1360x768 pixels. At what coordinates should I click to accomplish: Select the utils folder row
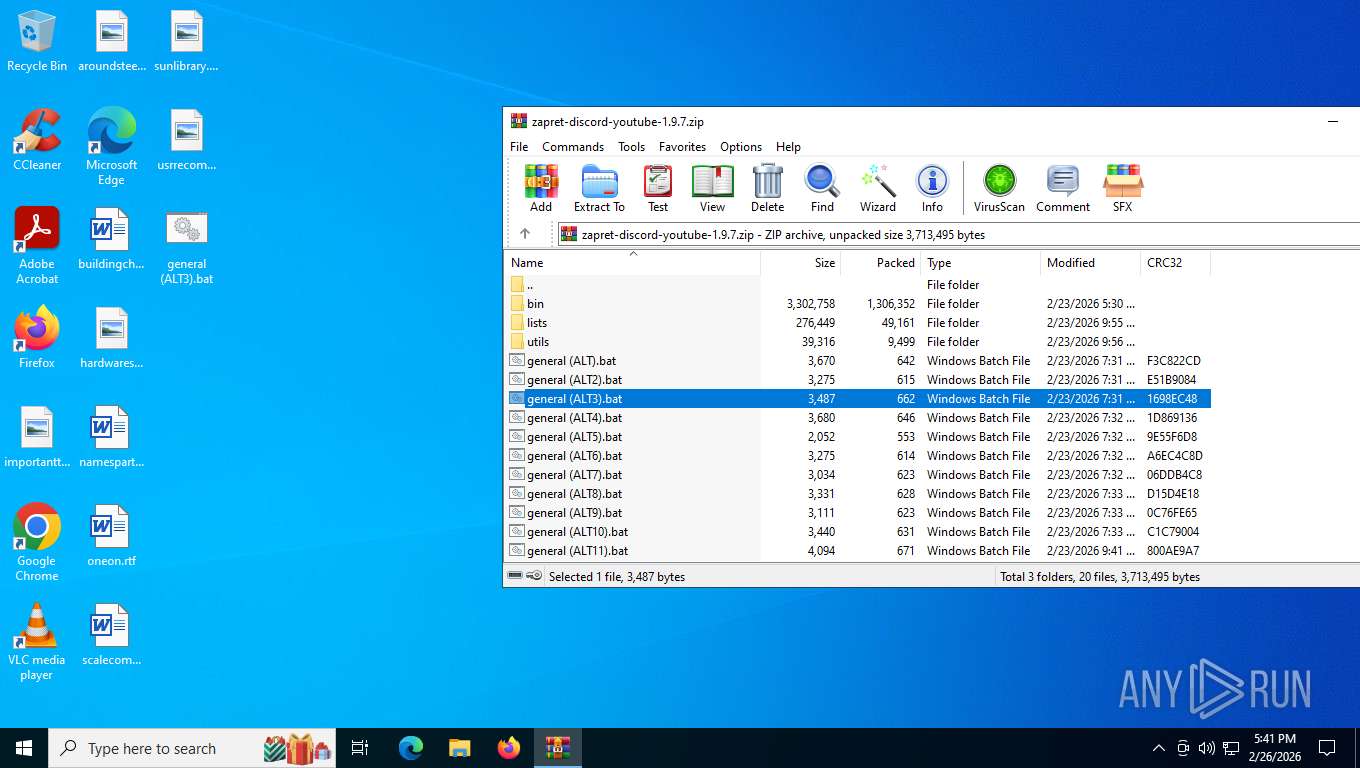[x=857, y=342]
